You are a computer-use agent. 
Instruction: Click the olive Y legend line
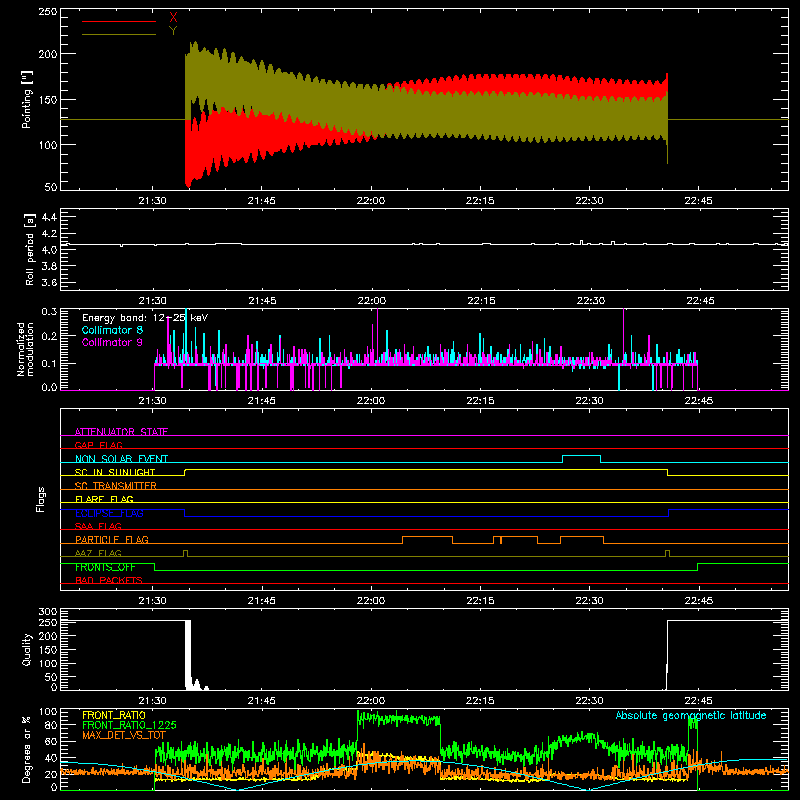click(x=119, y=34)
